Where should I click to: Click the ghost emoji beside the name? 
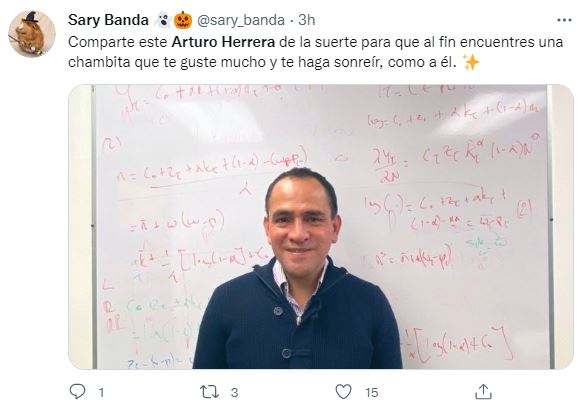coord(163,20)
